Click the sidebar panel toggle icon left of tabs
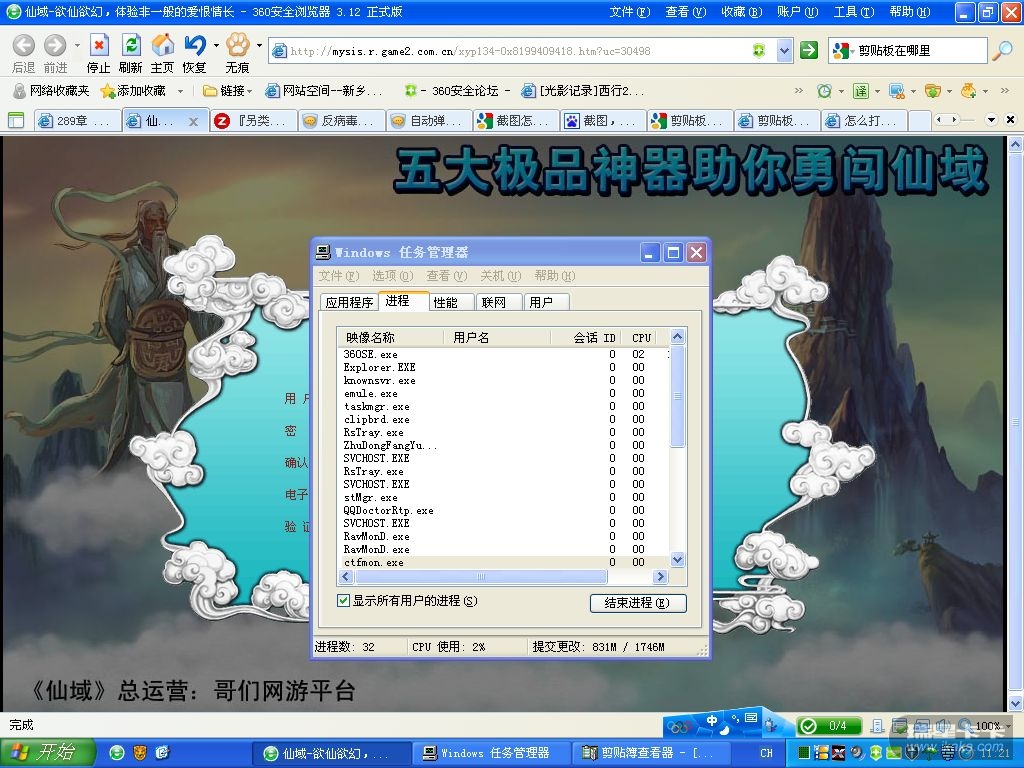Viewport: 1024px width, 768px height. click(16, 120)
